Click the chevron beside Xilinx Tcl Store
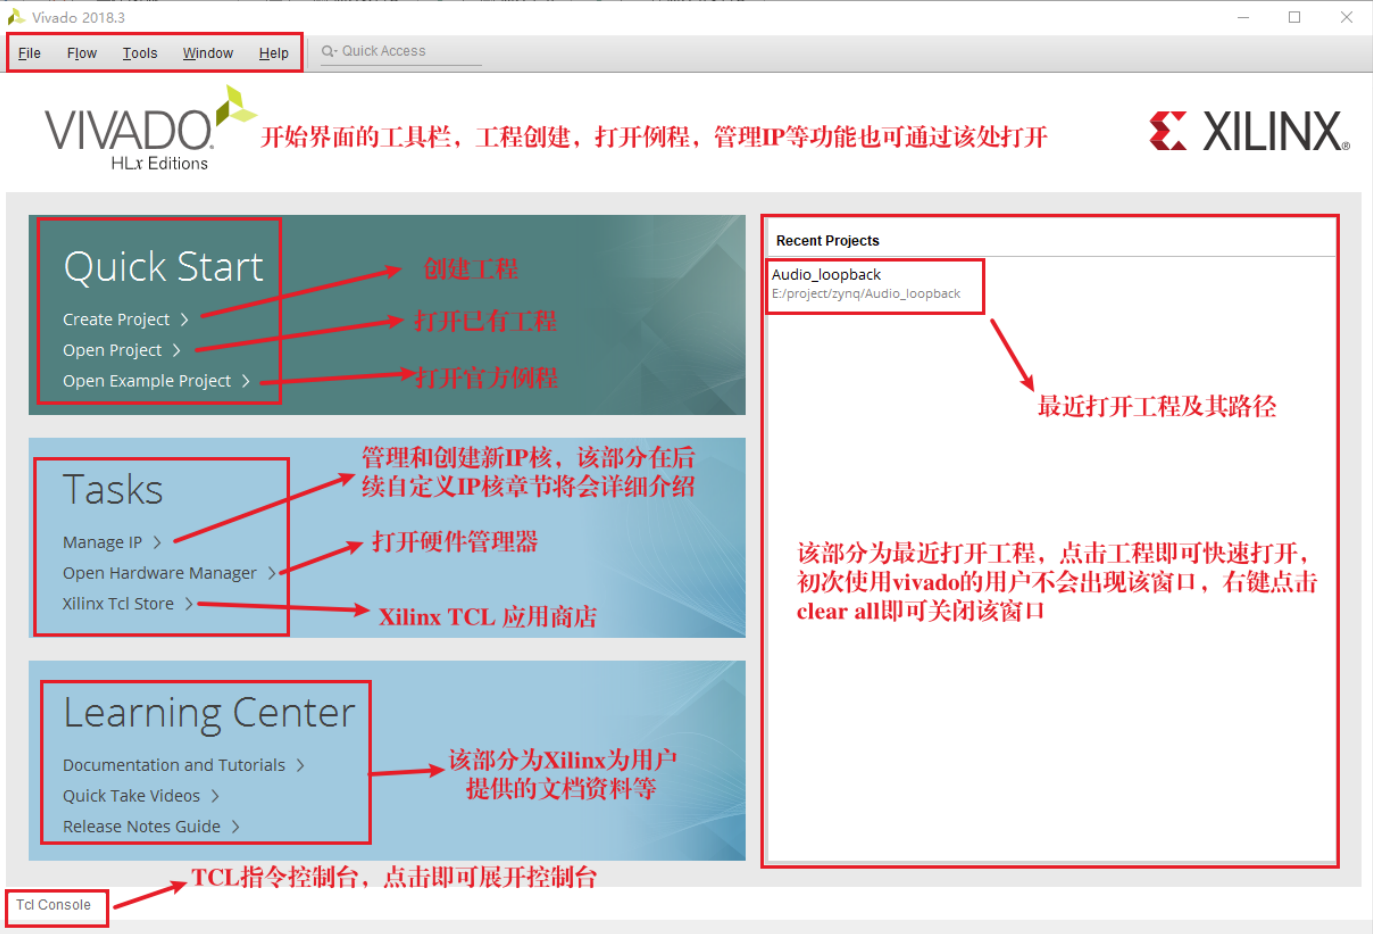The height and width of the screenshot is (934, 1373). click(188, 604)
